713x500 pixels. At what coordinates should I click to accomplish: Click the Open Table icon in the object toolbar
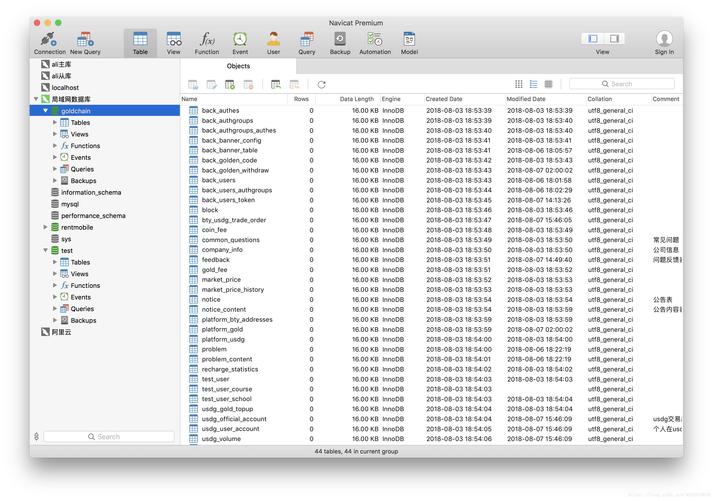coord(193,85)
